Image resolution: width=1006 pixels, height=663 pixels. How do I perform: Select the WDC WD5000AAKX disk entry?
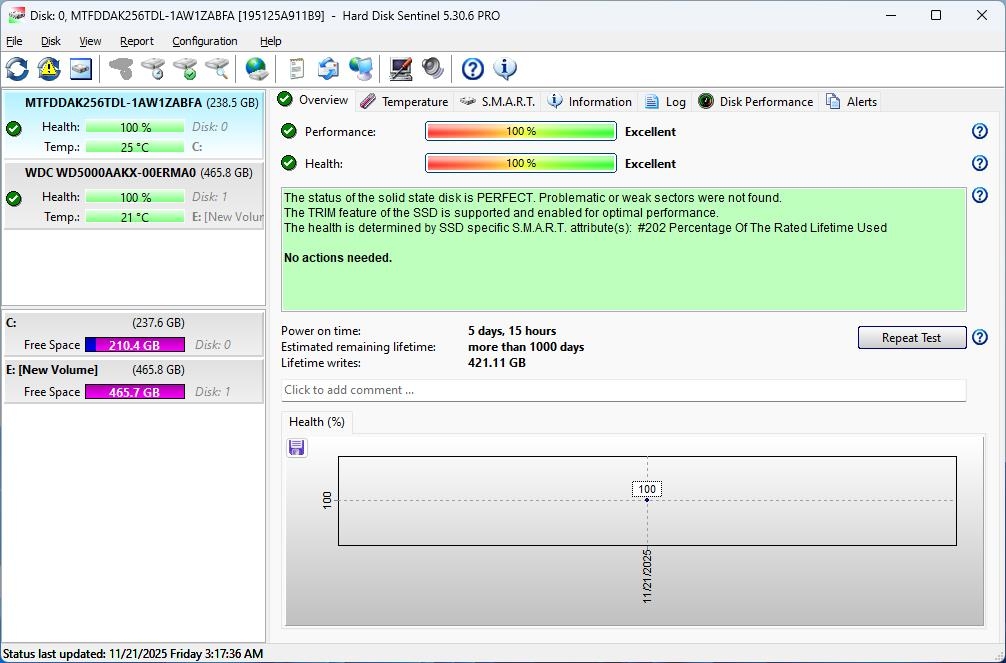coord(110,172)
